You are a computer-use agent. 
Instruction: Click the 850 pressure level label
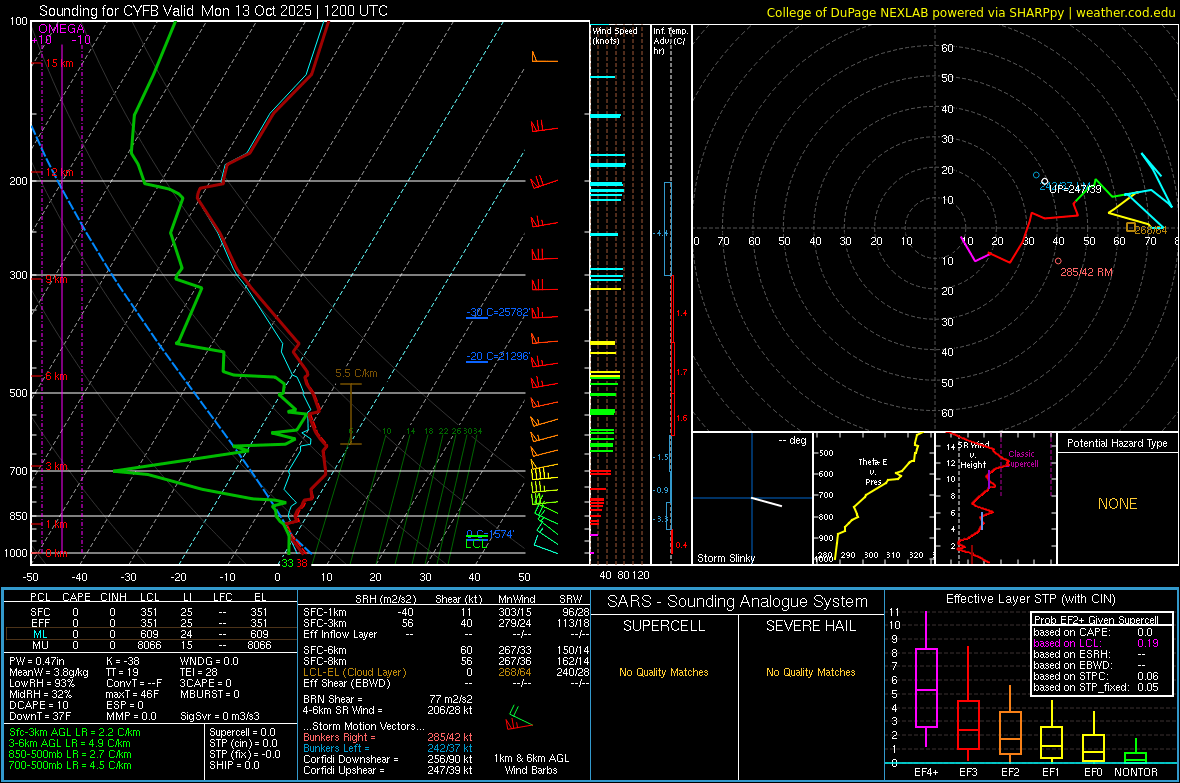[18, 516]
